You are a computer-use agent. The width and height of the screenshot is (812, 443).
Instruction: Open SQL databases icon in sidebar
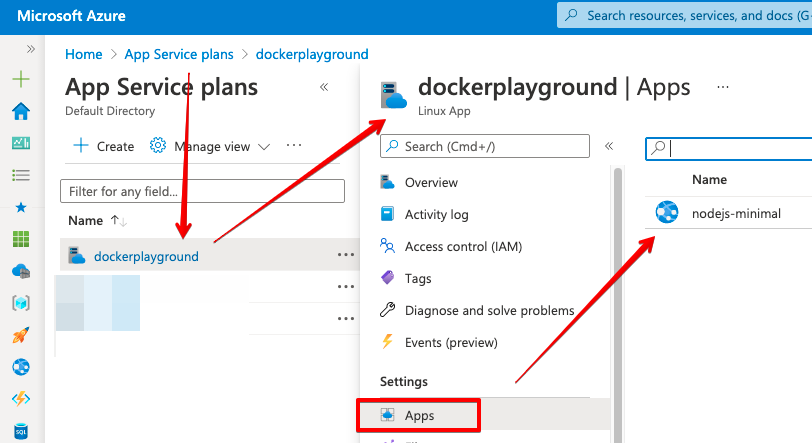click(x=20, y=431)
